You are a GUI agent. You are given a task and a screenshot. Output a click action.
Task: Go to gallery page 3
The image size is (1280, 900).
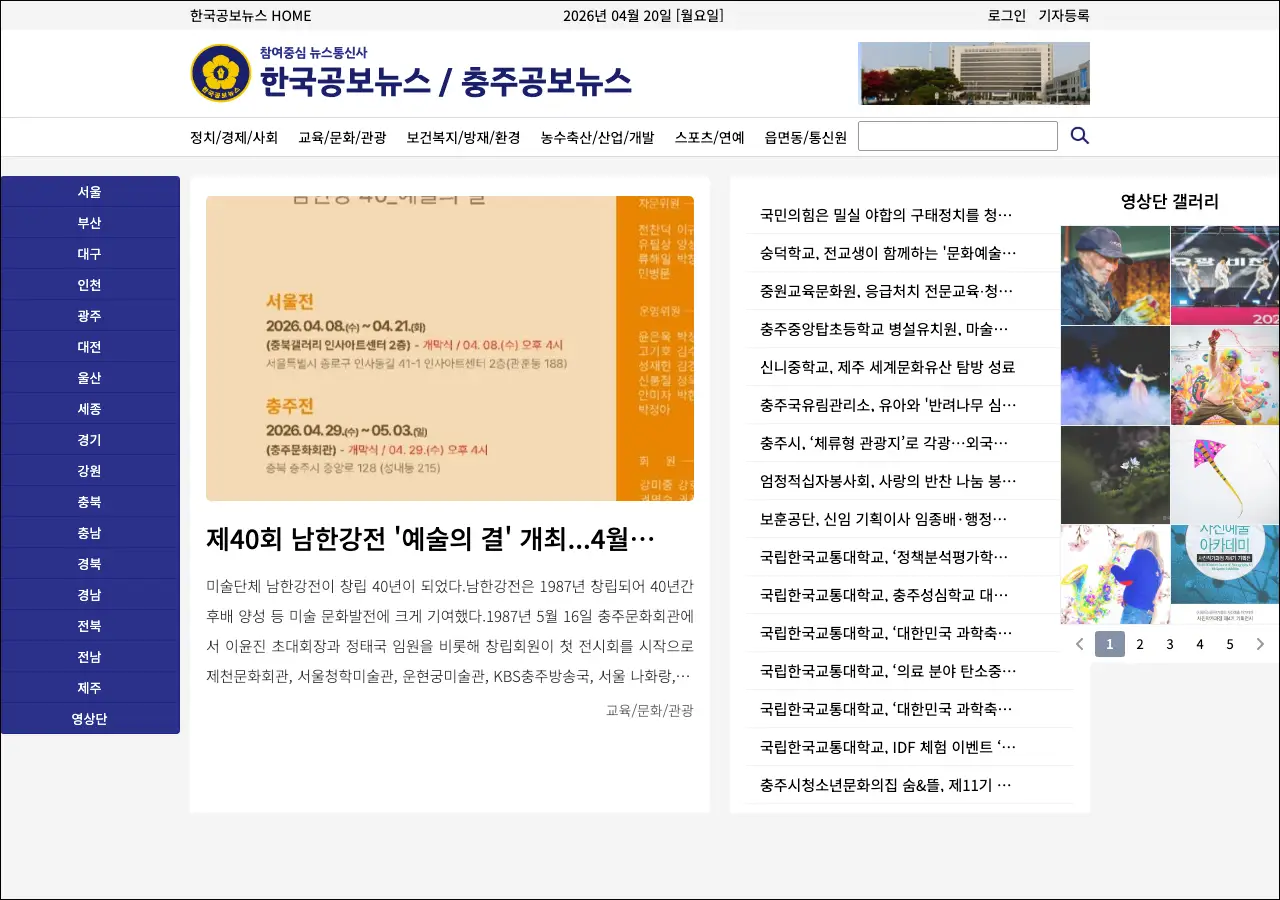click(x=1170, y=644)
